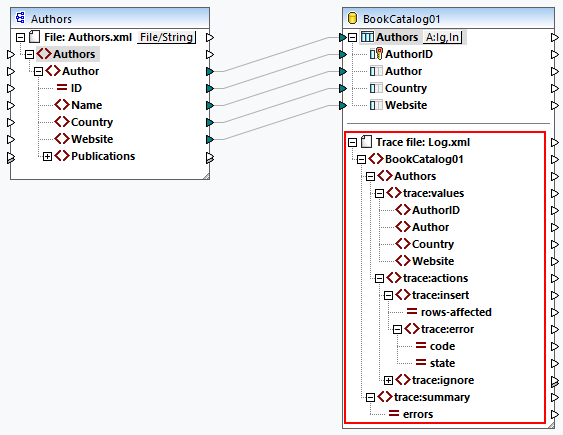Click the Website column icon in database table
Screen dimensions: 563x435
click(376, 105)
